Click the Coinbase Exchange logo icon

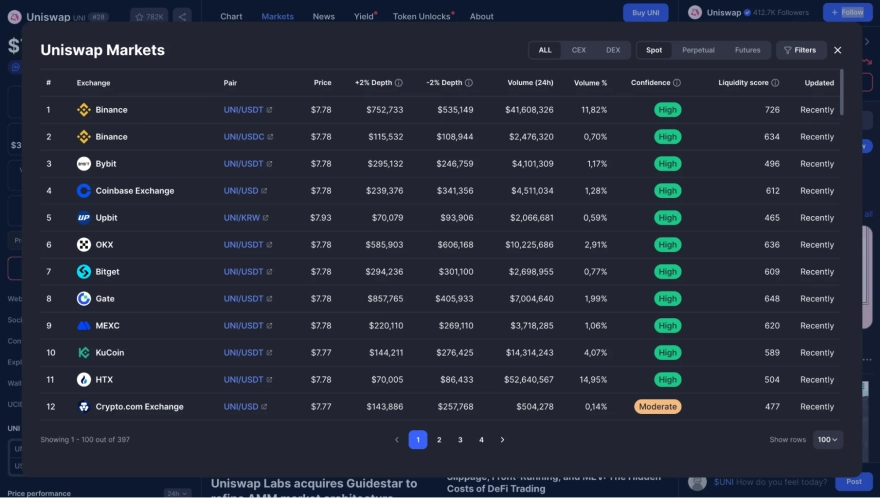[84, 191]
